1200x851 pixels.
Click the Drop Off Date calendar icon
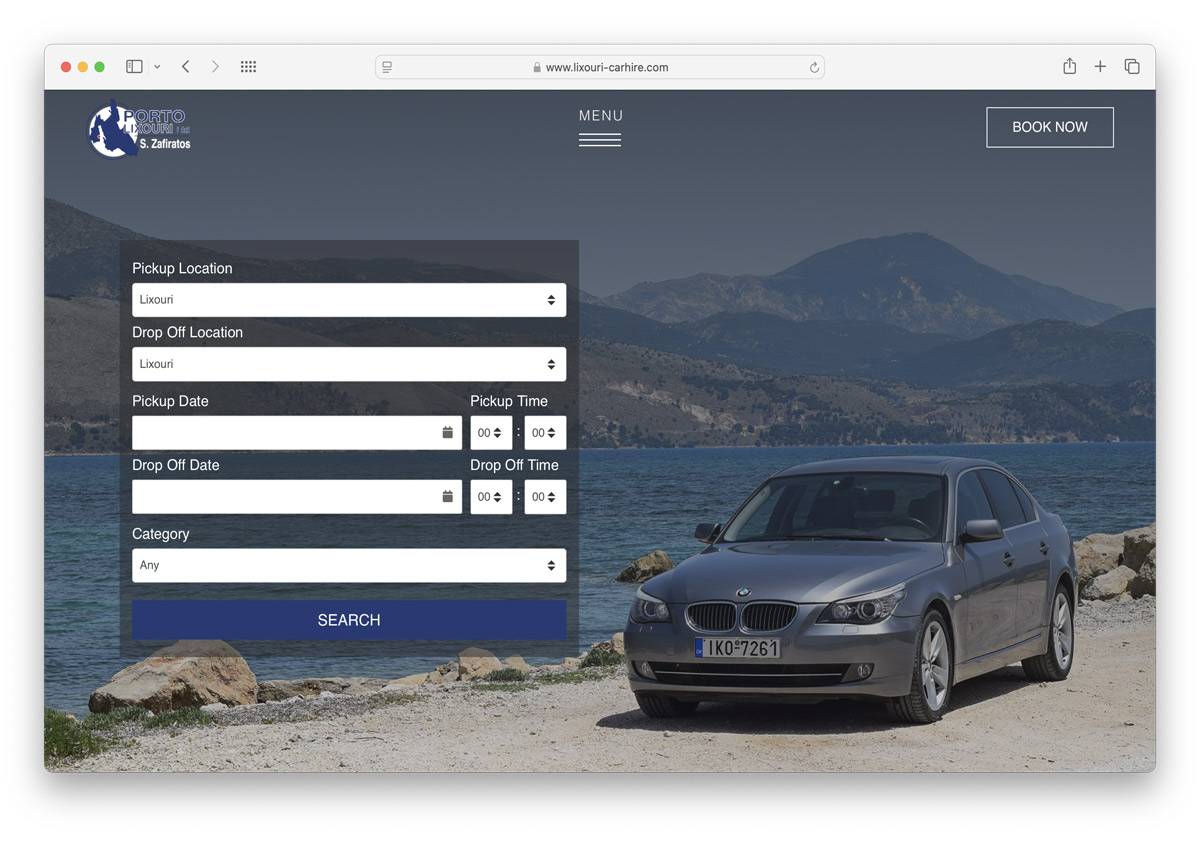pos(447,497)
